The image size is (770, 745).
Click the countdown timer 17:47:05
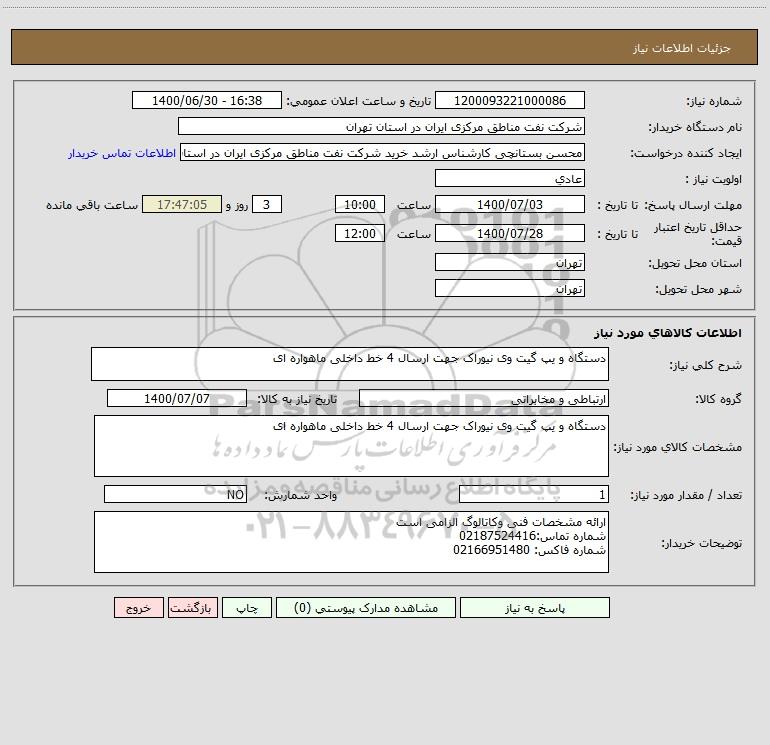(x=182, y=204)
